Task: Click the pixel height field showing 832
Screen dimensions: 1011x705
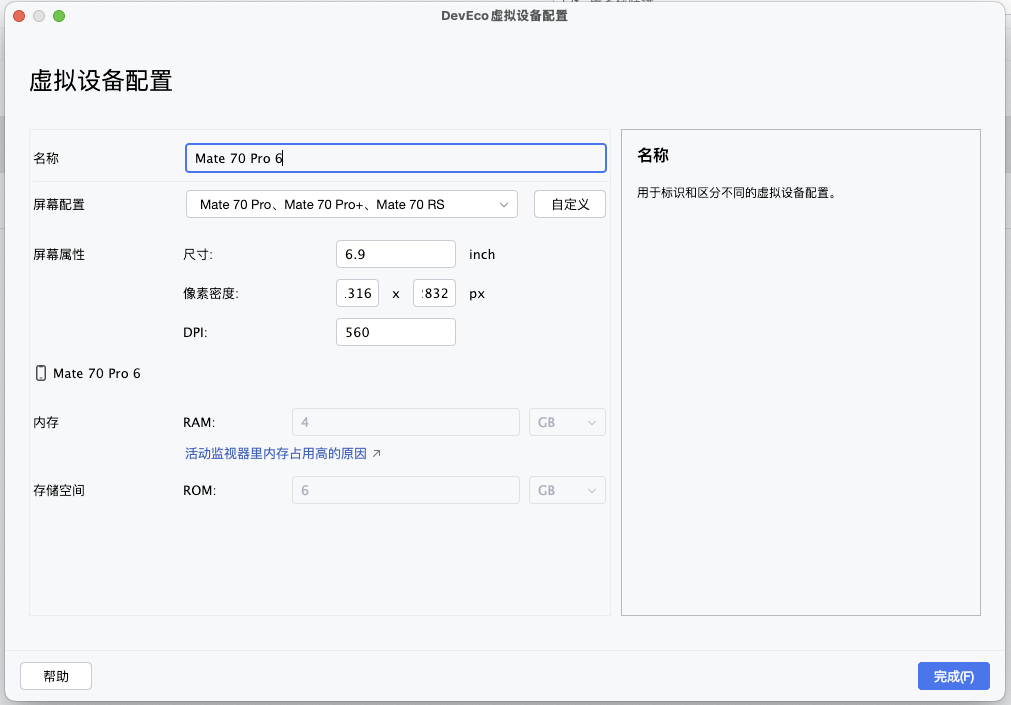Action: [435, 293]
